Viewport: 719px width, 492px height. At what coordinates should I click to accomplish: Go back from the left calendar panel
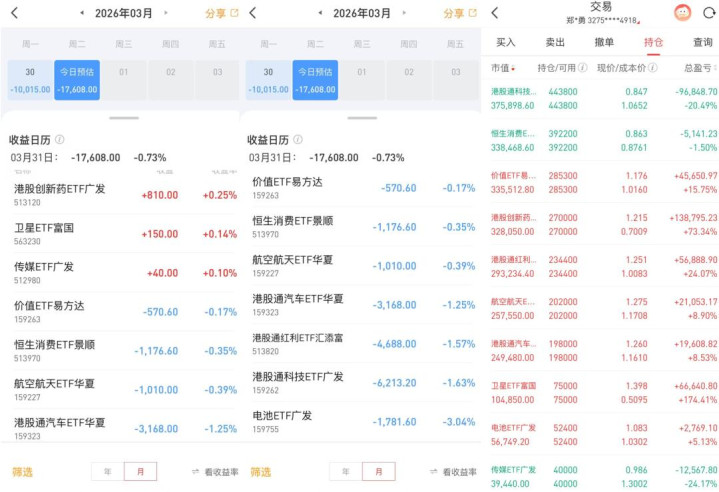(14, 13)
